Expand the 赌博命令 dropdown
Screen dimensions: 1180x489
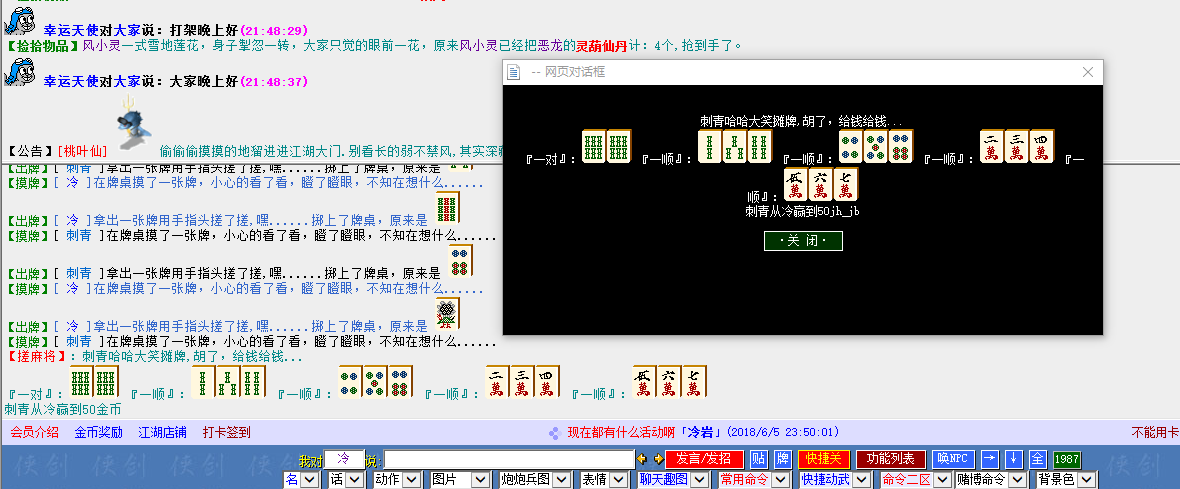point(991,479)
